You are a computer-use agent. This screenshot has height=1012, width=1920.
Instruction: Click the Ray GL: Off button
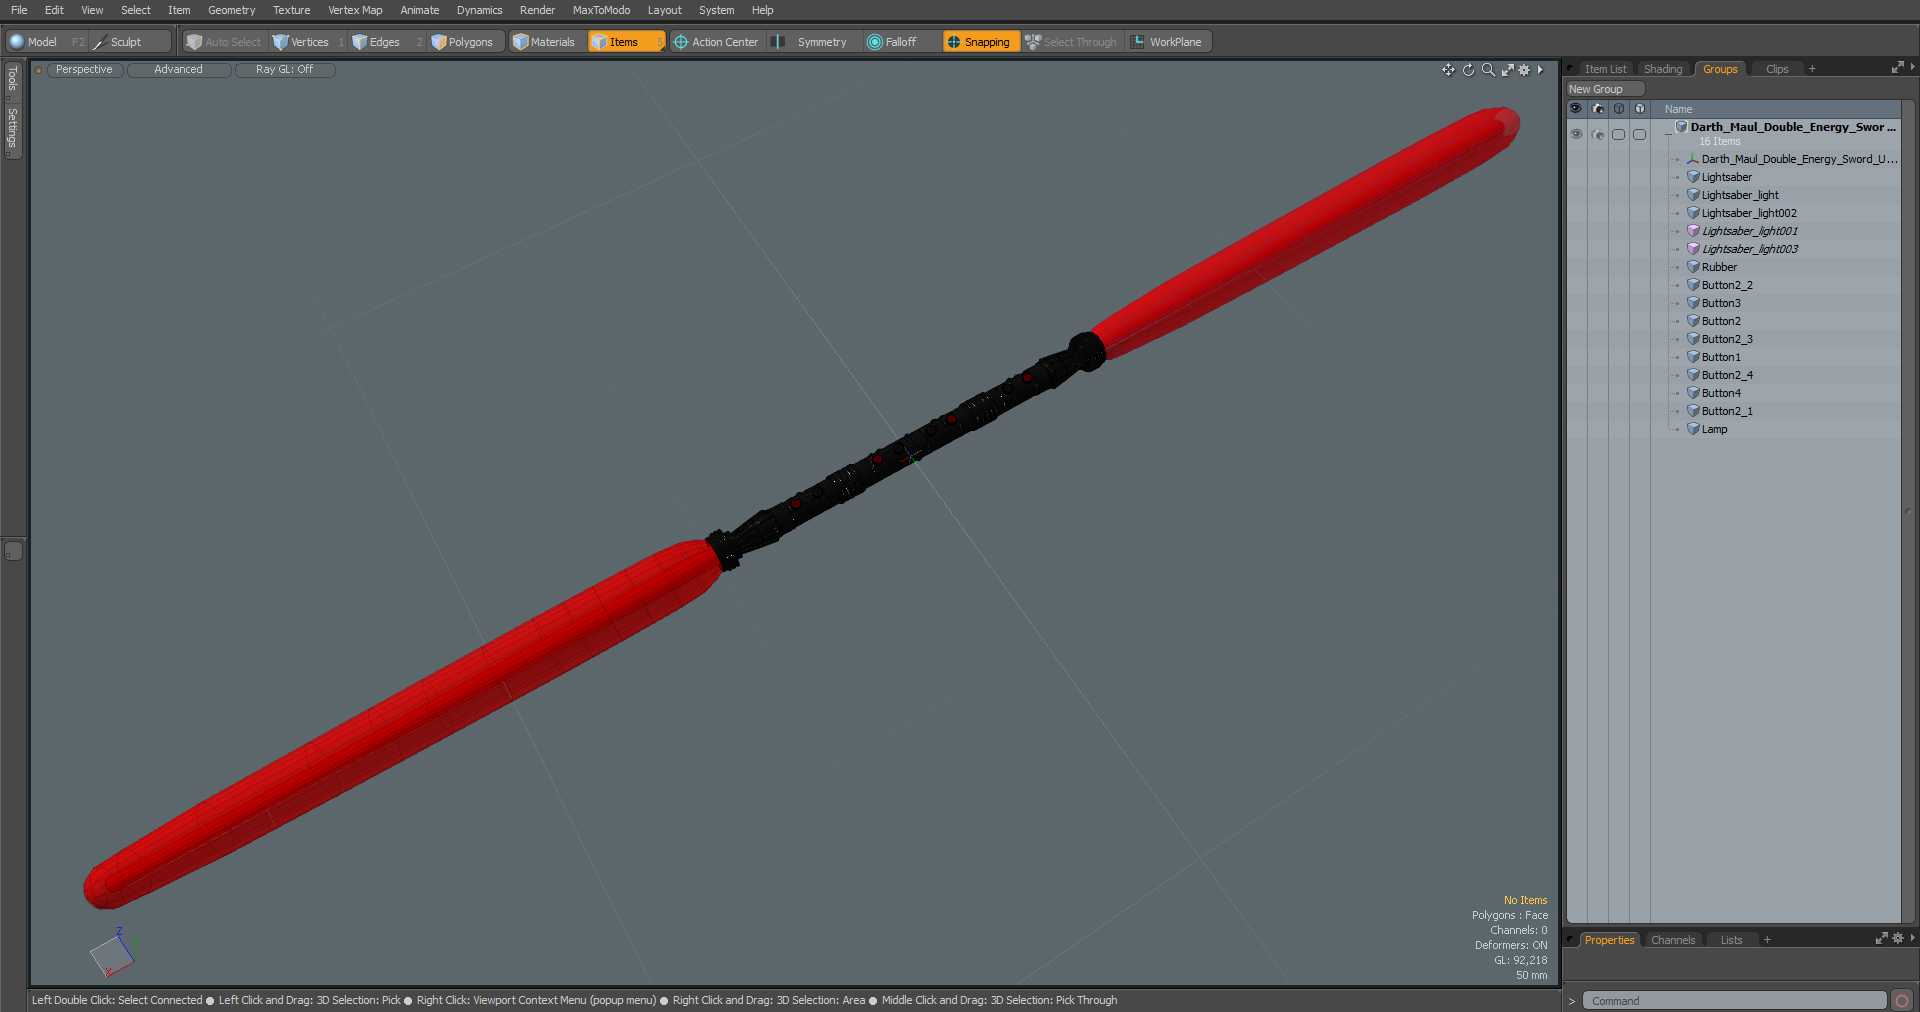(284, 70)
